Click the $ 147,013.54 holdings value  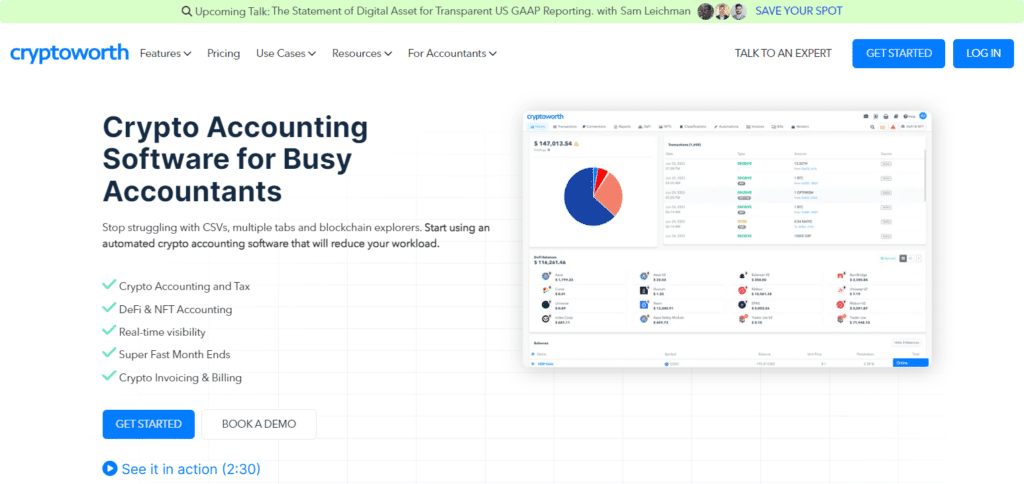552,144
